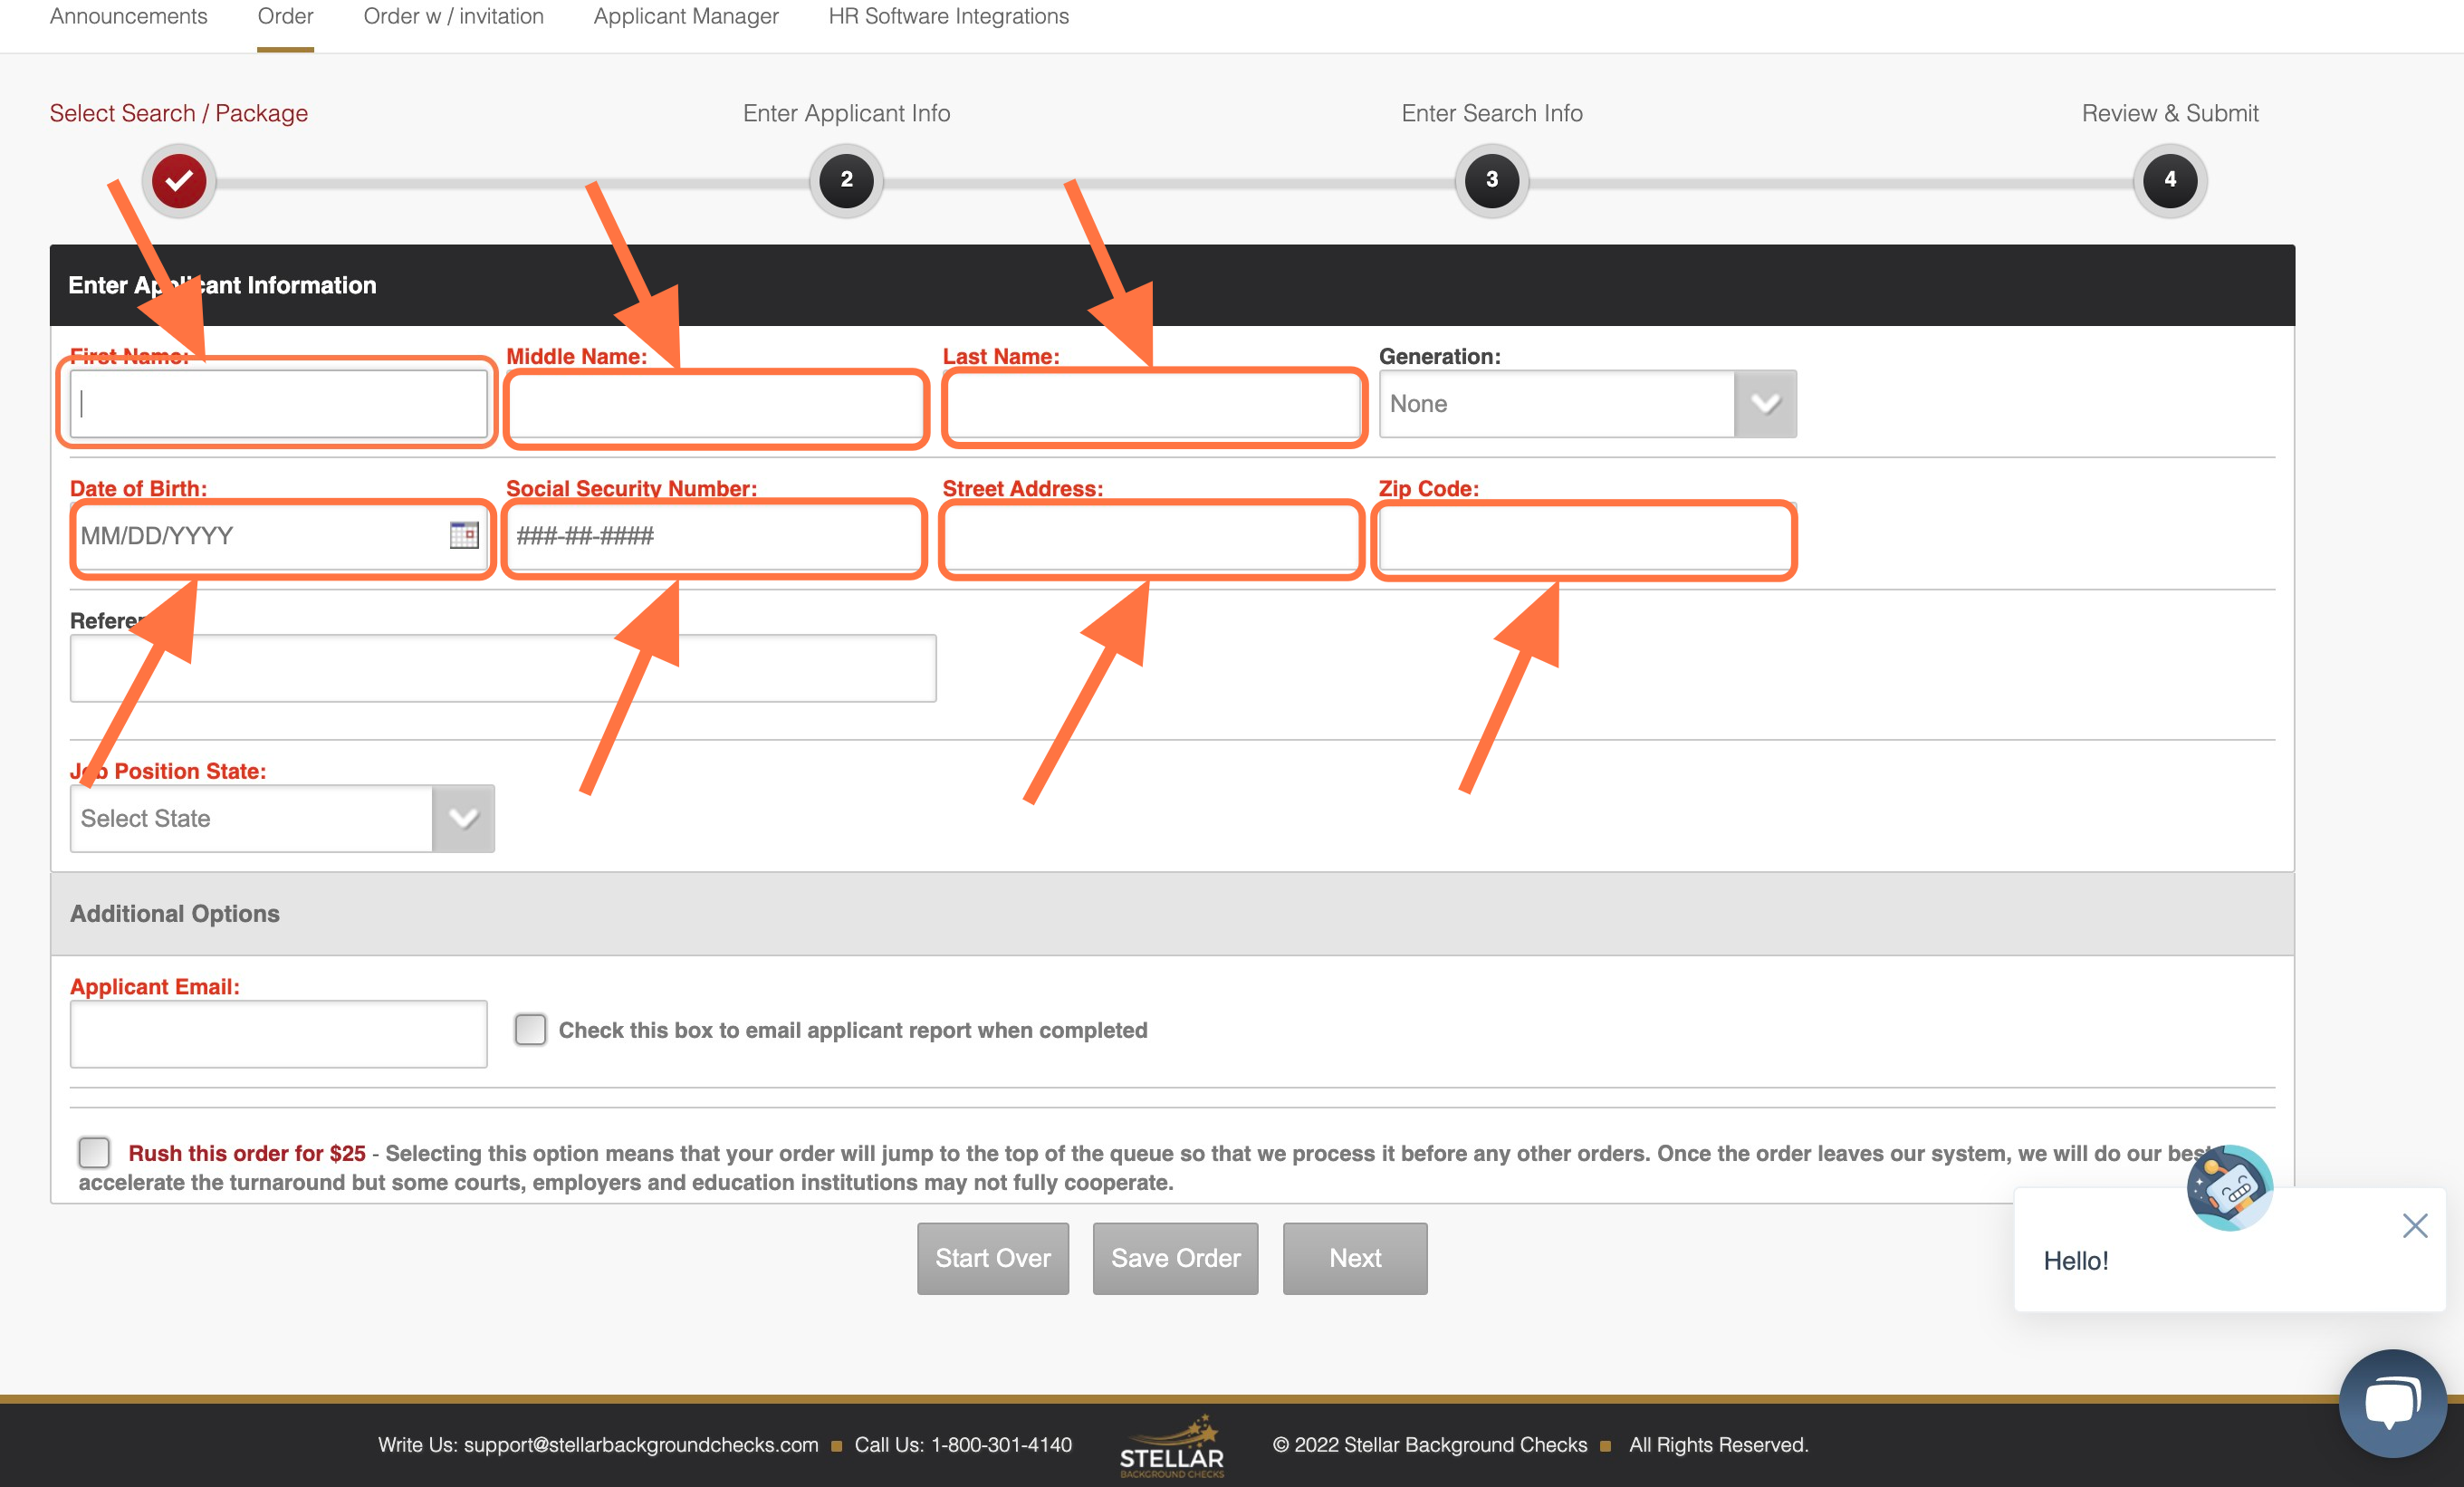
Task: Expand the Generation dropdown arrow
Action: (x=1765, y=404)
